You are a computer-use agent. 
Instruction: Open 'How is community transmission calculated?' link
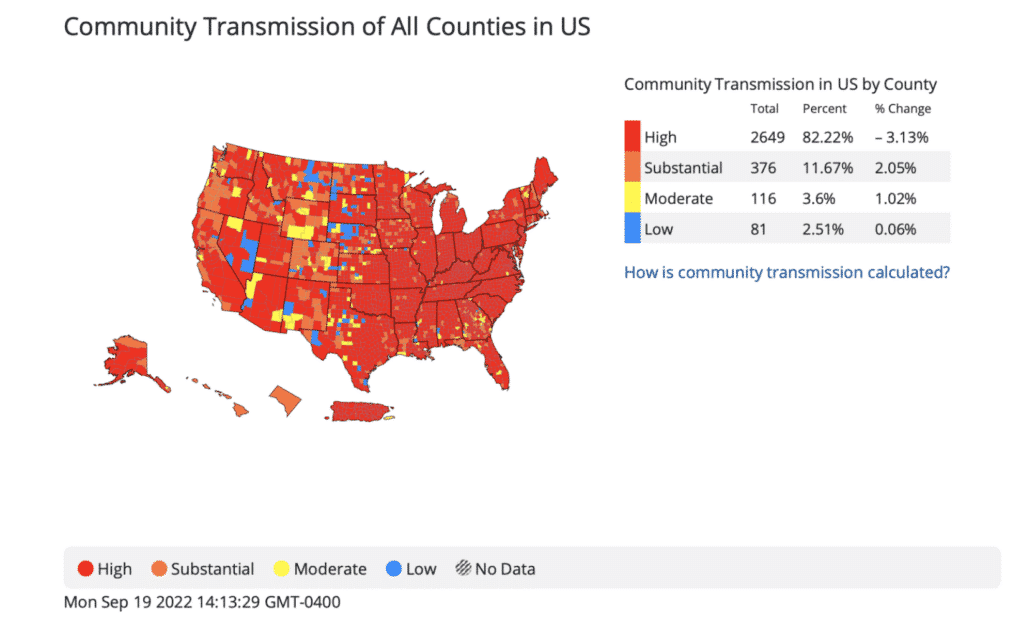click(787, 272)
